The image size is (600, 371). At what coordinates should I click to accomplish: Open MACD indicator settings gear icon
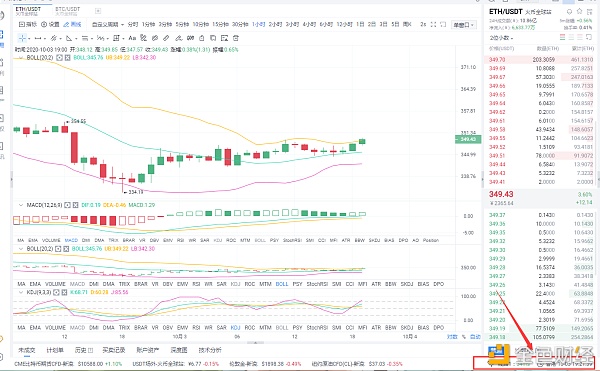click(x=67, y=205)
